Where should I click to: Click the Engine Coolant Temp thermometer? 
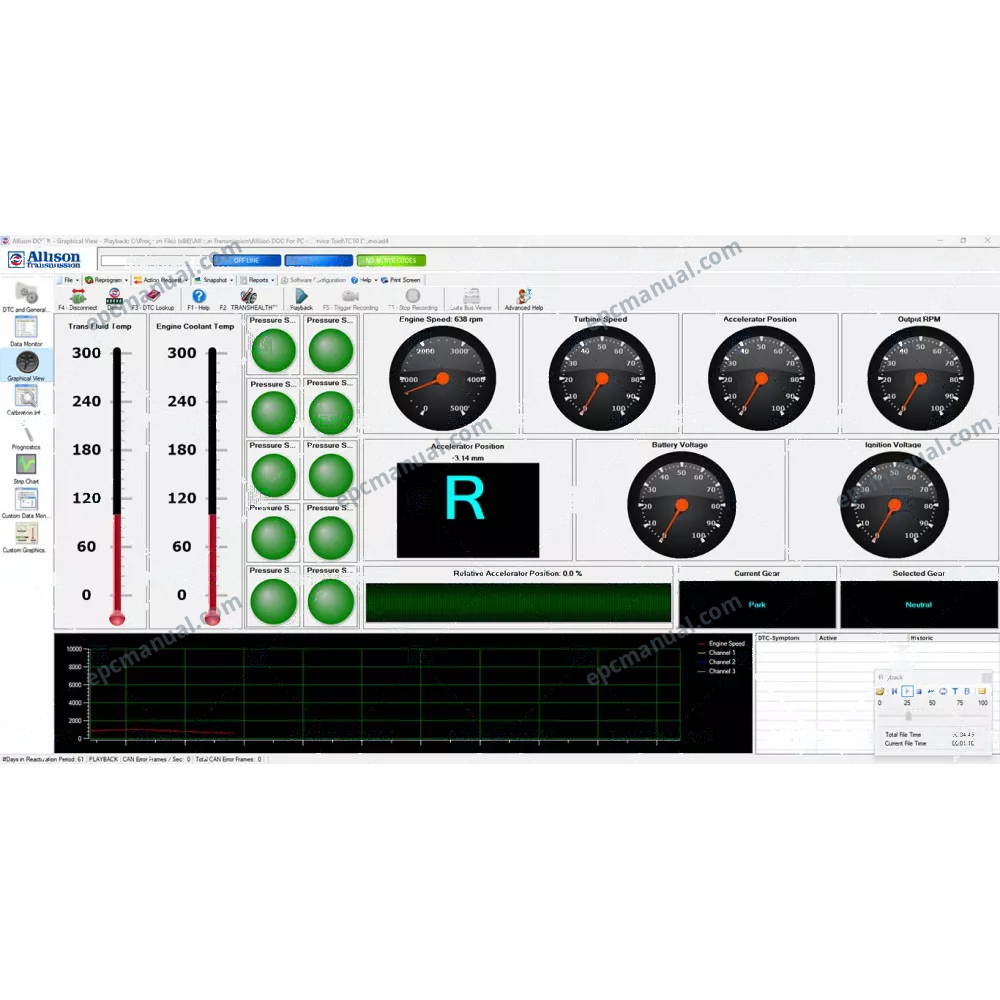pos(212,486)
